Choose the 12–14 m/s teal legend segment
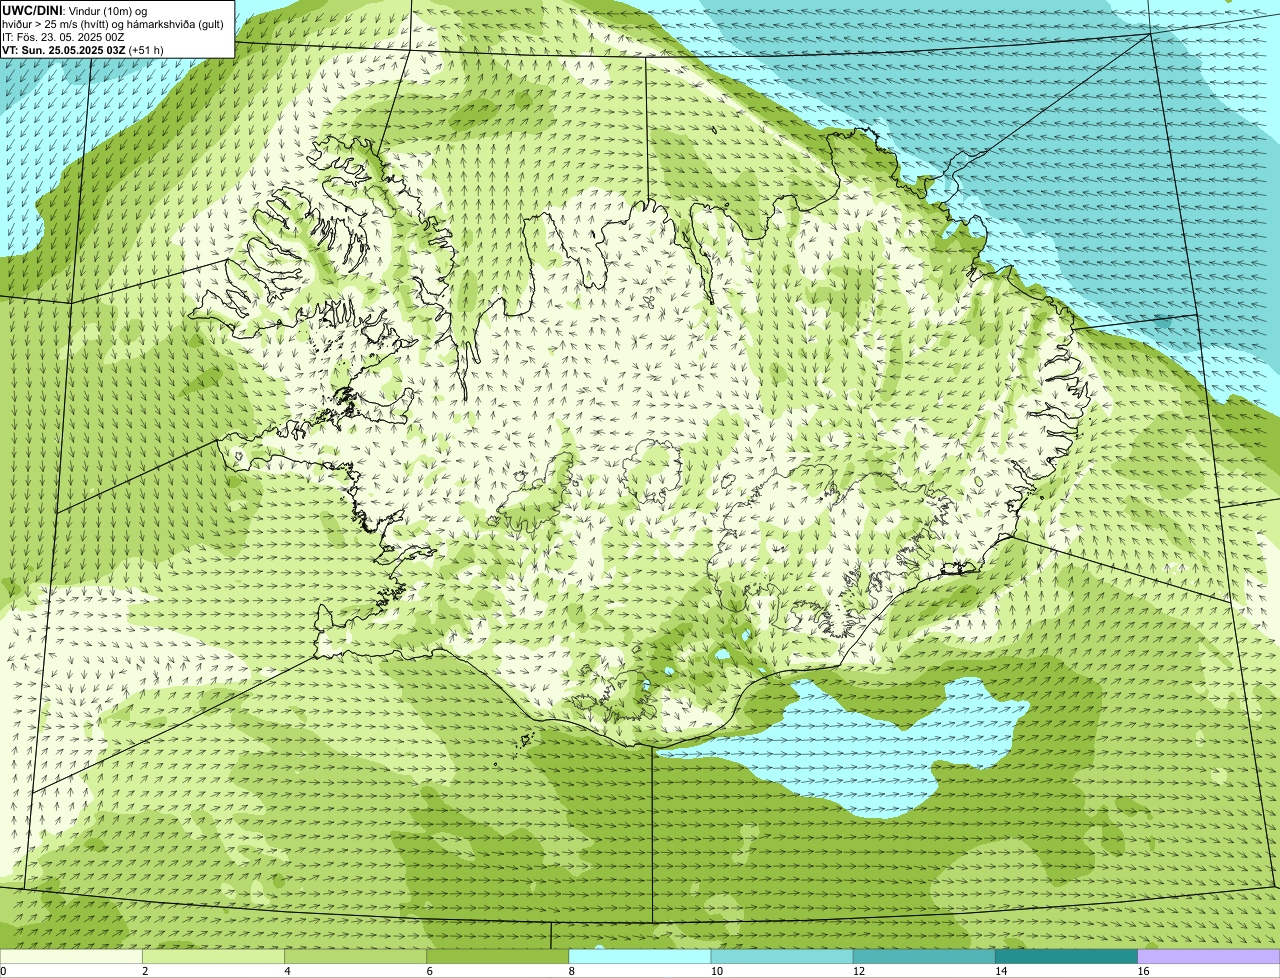The width and height of the screenshot is (1280, 978). [924, 957]
